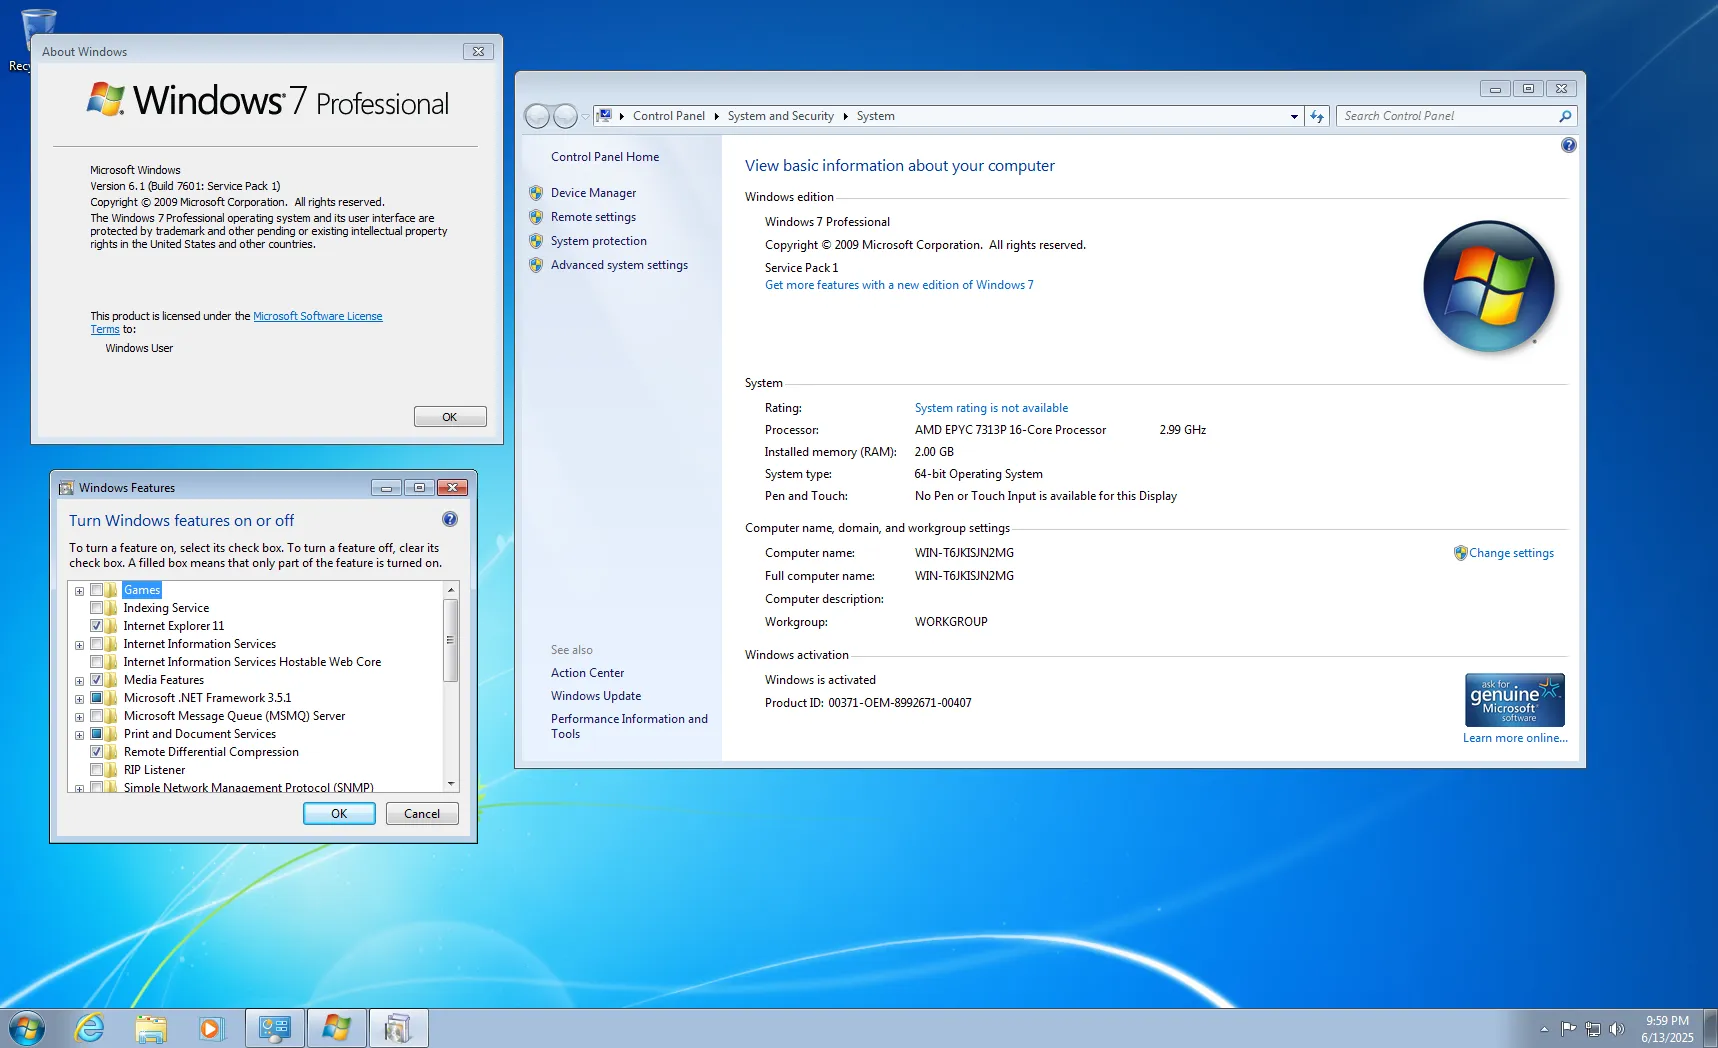Screen dimensions: 1718x1048
Task: Open Action Center flag tray icon
Action: click(1568, 1028)
